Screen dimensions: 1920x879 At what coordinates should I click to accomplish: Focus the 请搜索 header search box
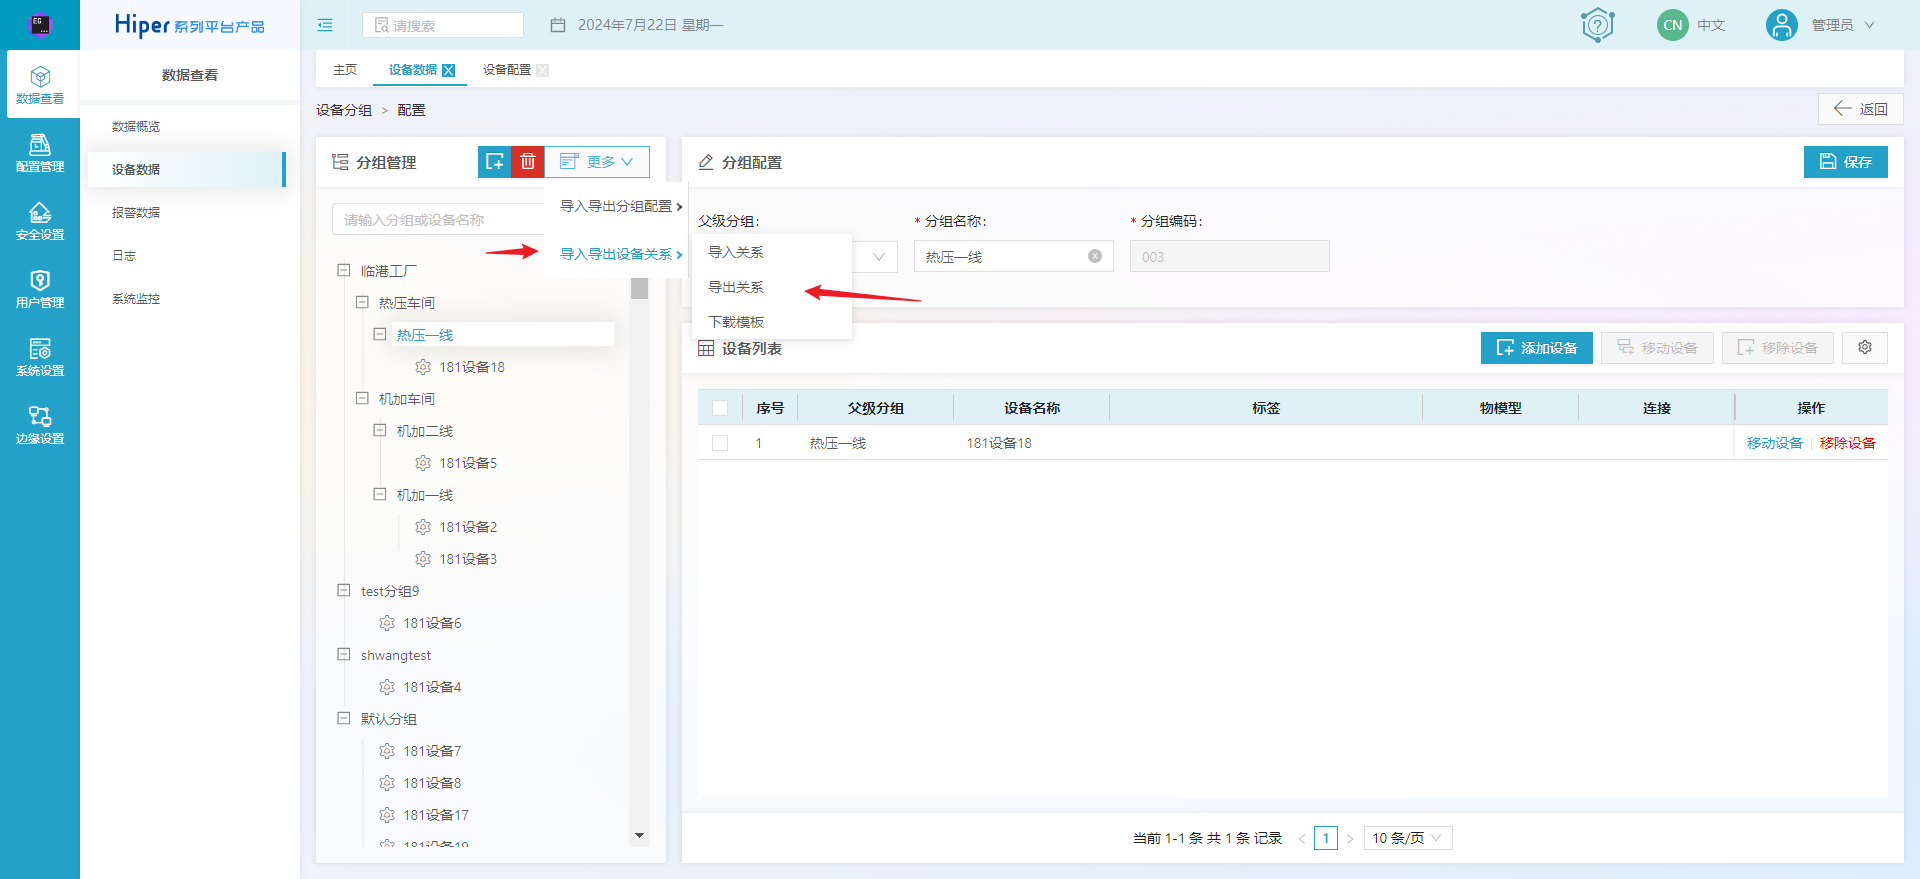coord(443,25)
